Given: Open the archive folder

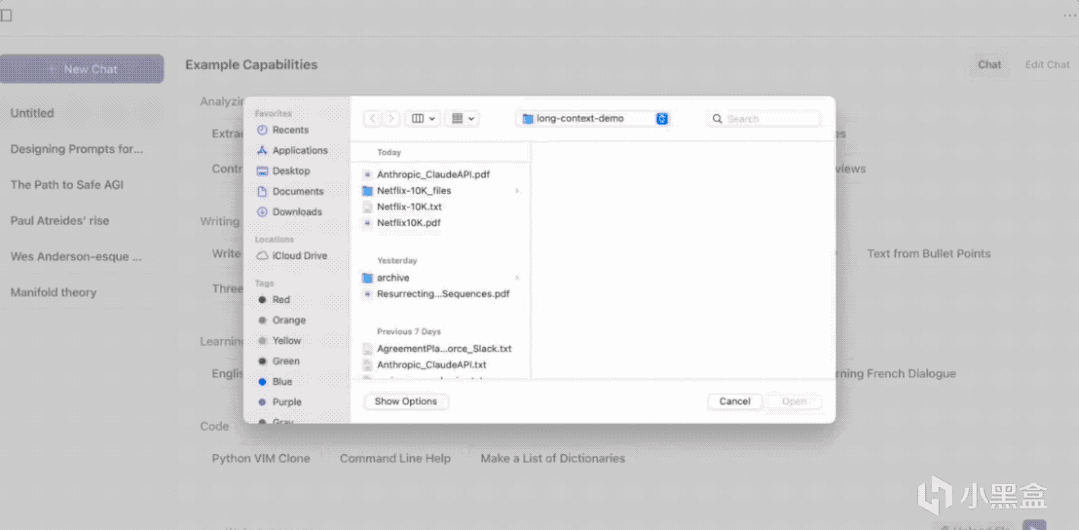Looking at the screenshot, I should (393, 277).
